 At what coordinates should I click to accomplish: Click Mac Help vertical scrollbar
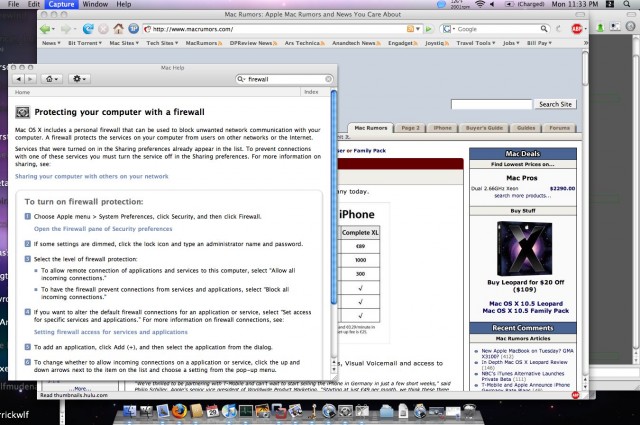334,196
